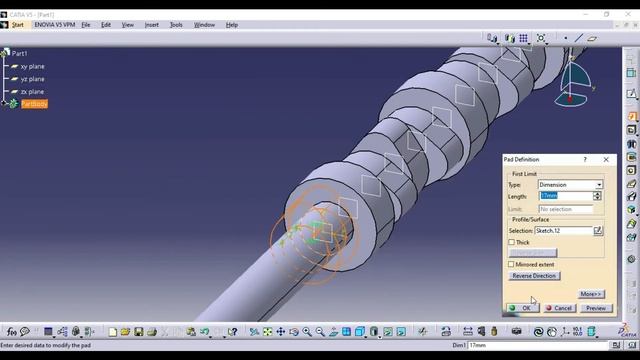Select the Pad tool in the right toolbar
Image resolution: width=640 pixels, height=360 pixels.
pyautogui.click(x=631, y=116)
